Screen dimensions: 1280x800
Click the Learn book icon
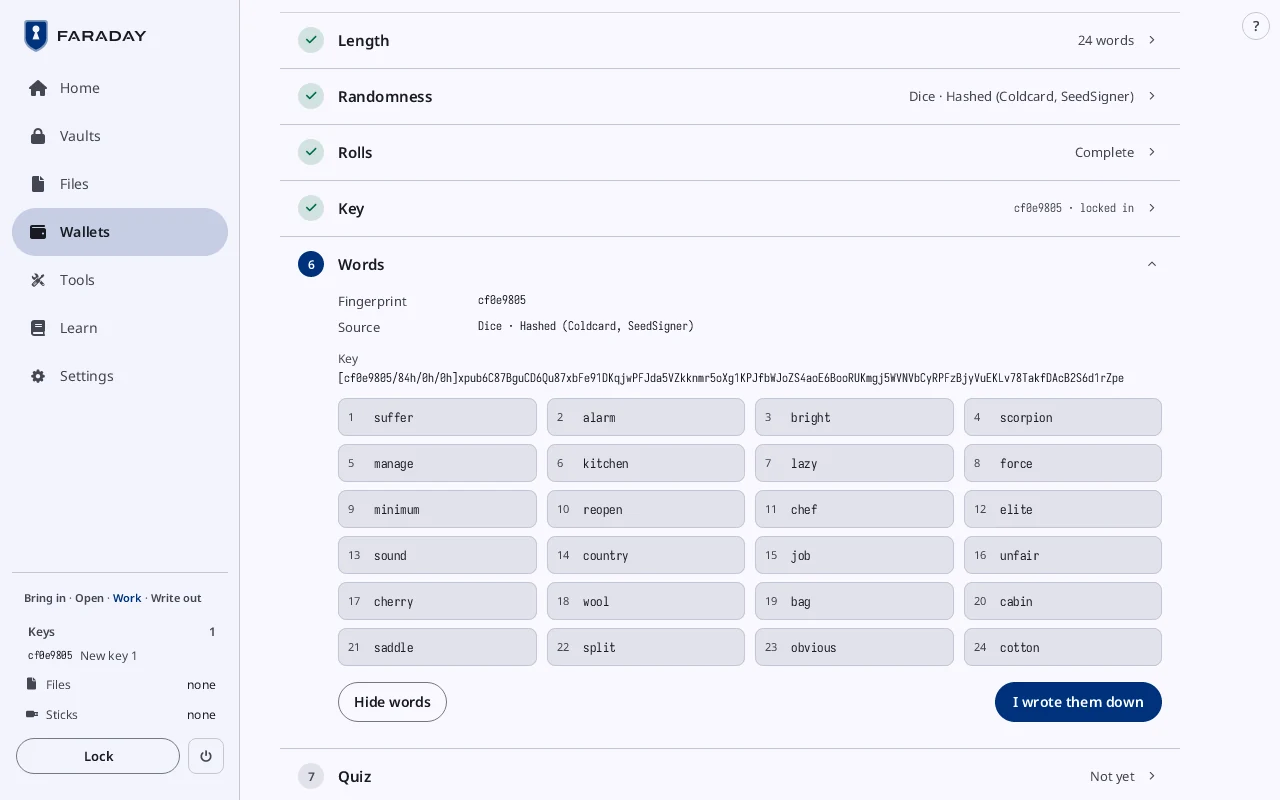coord(38,328)
